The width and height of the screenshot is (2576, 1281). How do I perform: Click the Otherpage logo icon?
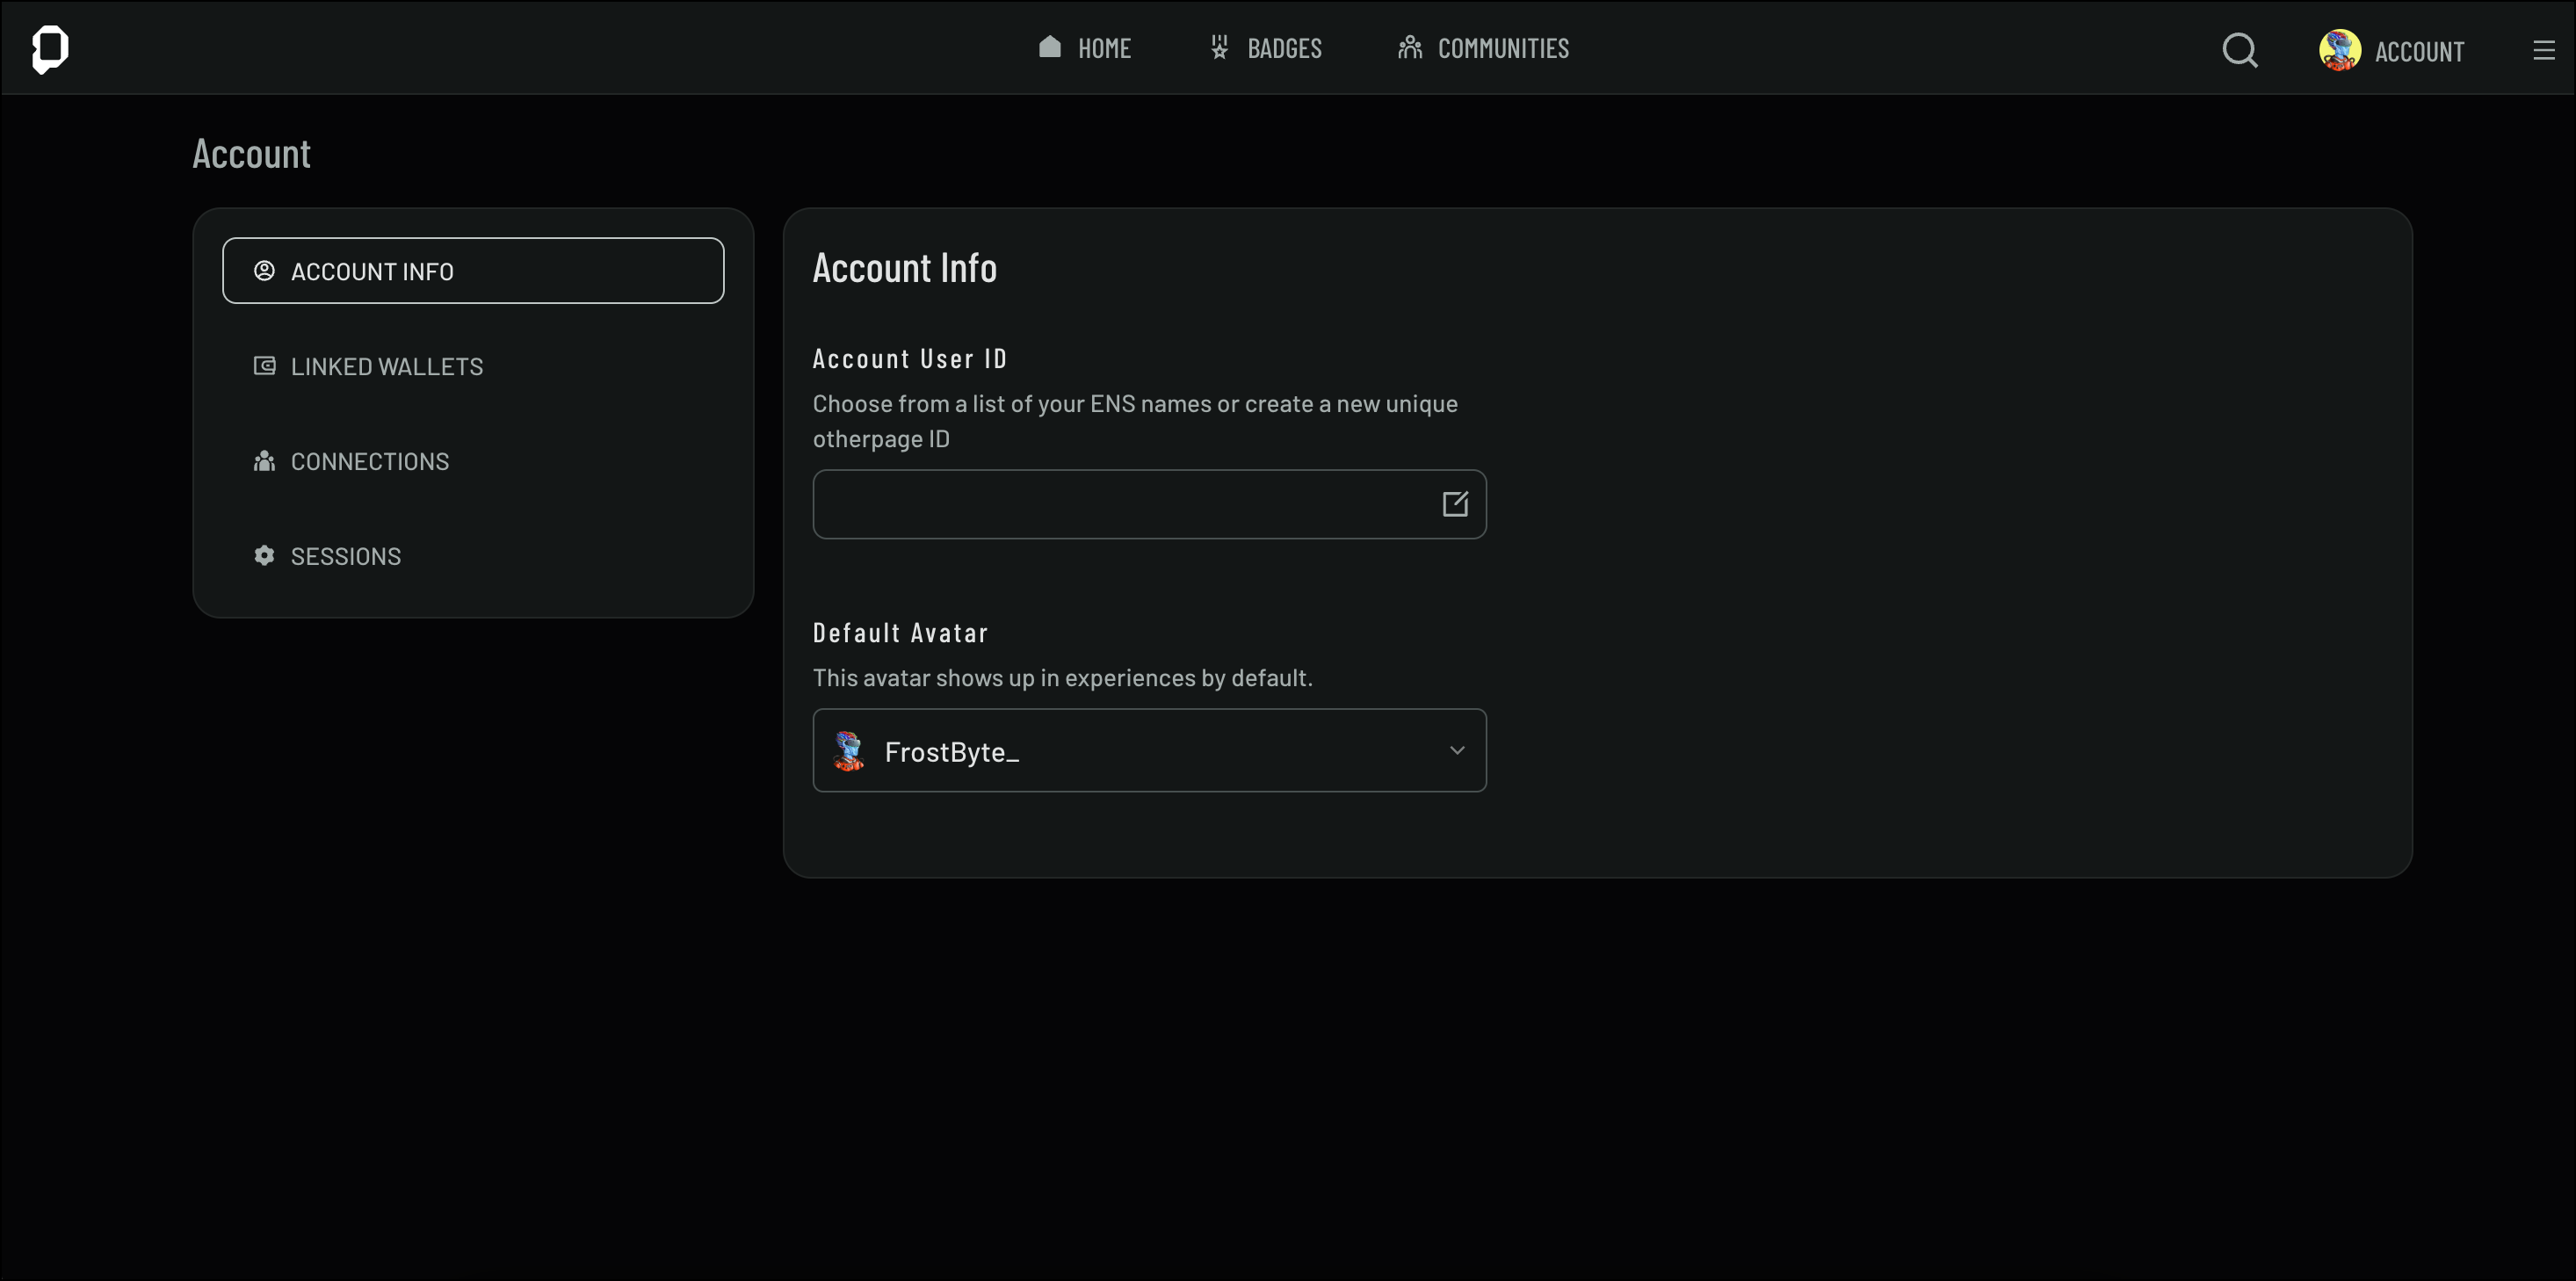pyautogui.click(x=49, y=49)
